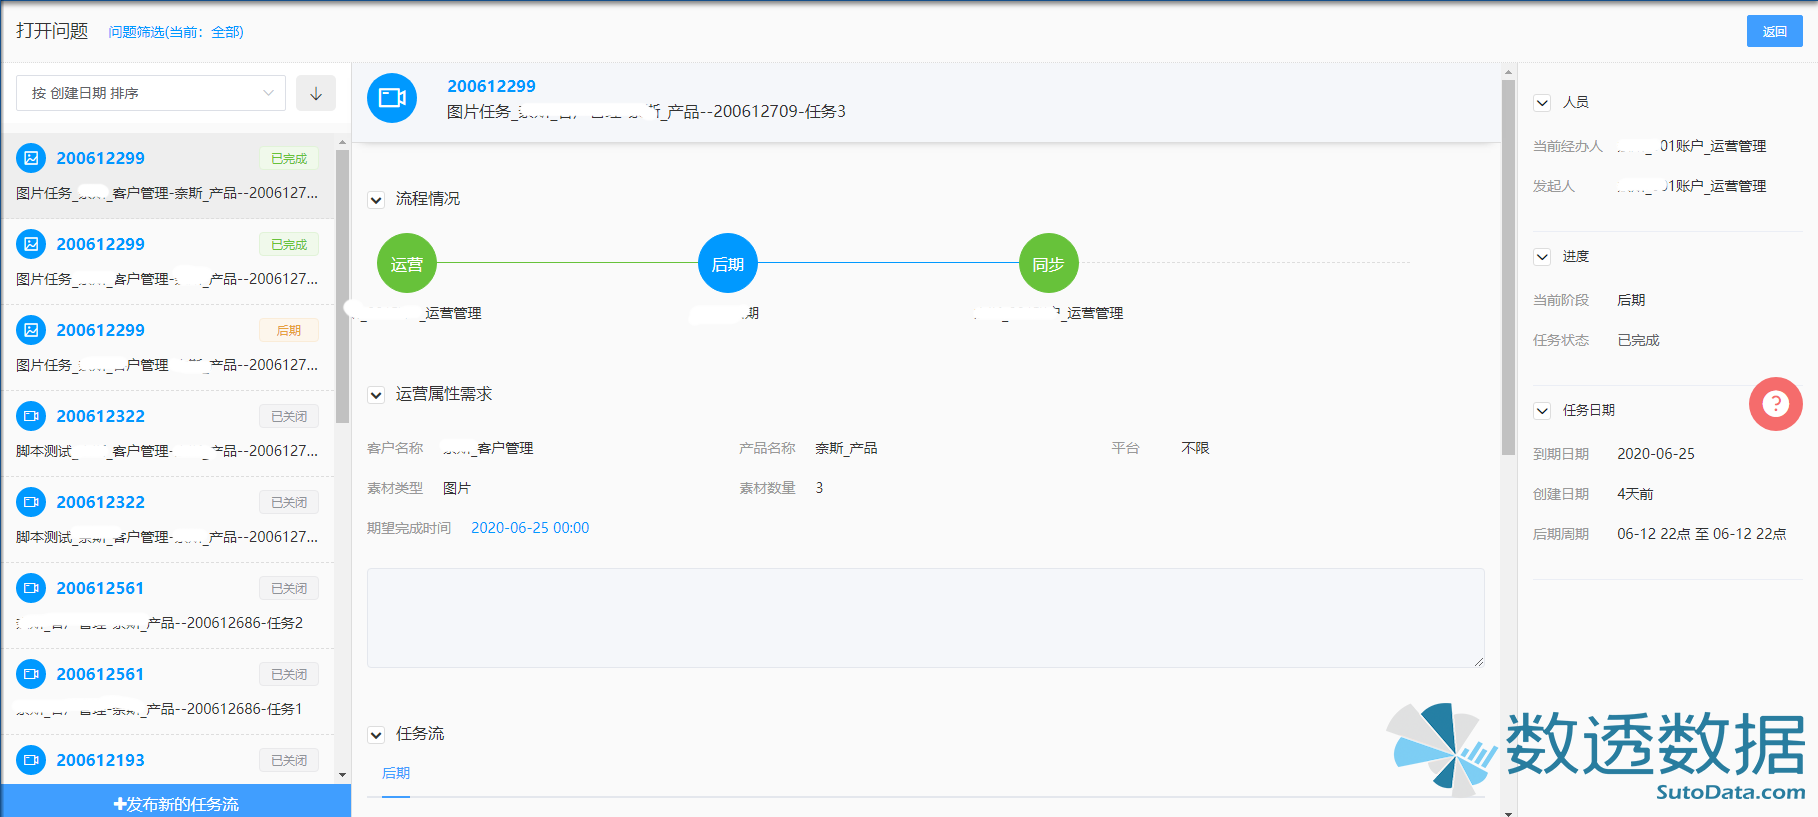Click the sort direction arrow button

(316, 93)
